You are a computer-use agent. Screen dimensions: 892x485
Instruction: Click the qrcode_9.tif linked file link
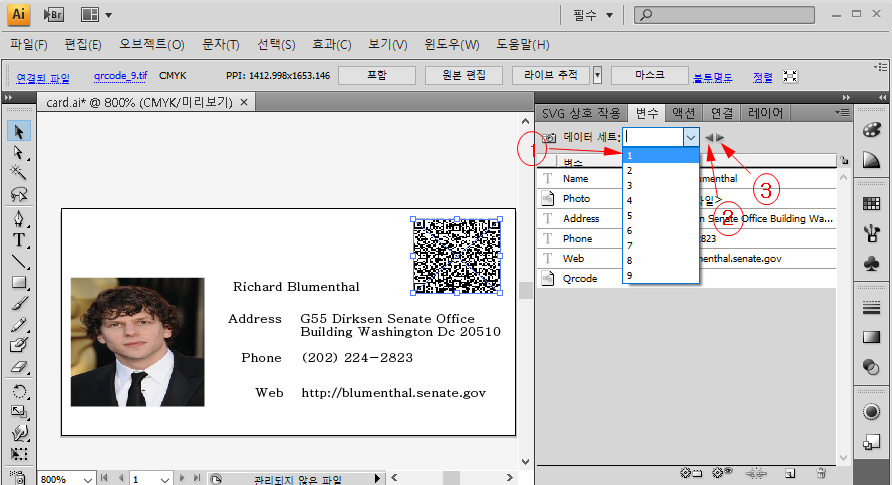coord(118,77)
